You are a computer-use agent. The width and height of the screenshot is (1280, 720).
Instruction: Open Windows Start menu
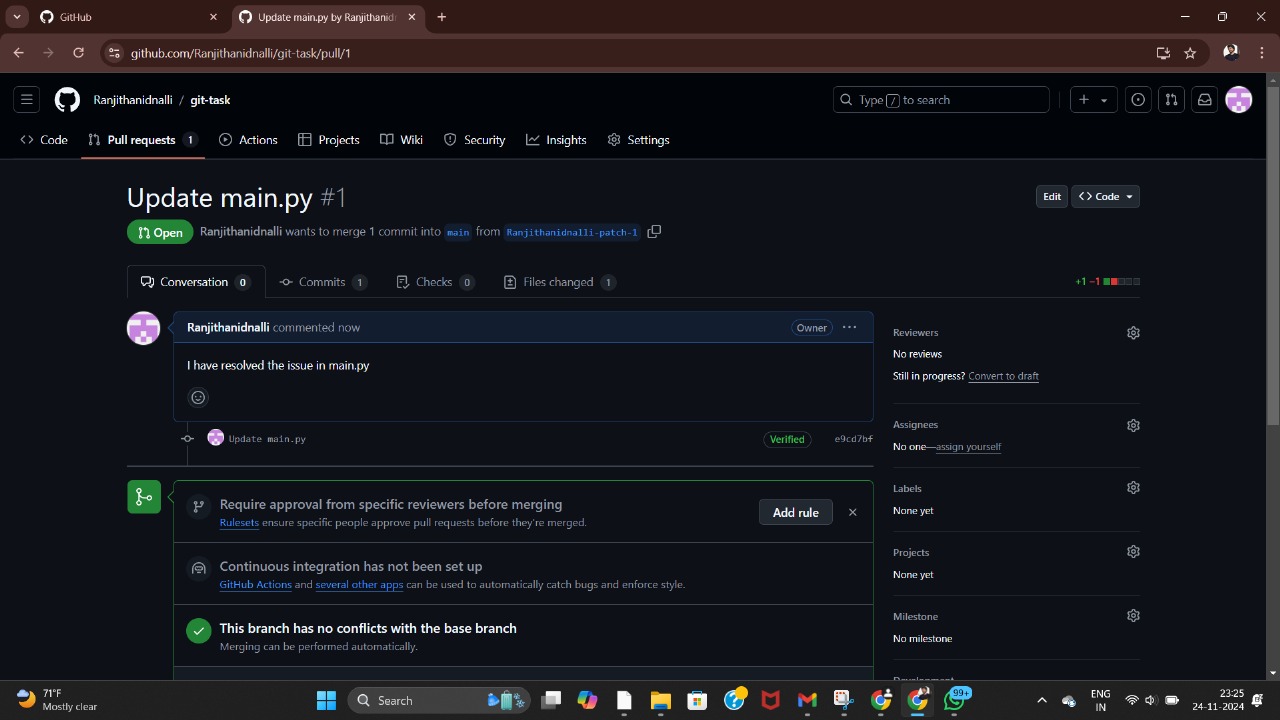point(326,700)
